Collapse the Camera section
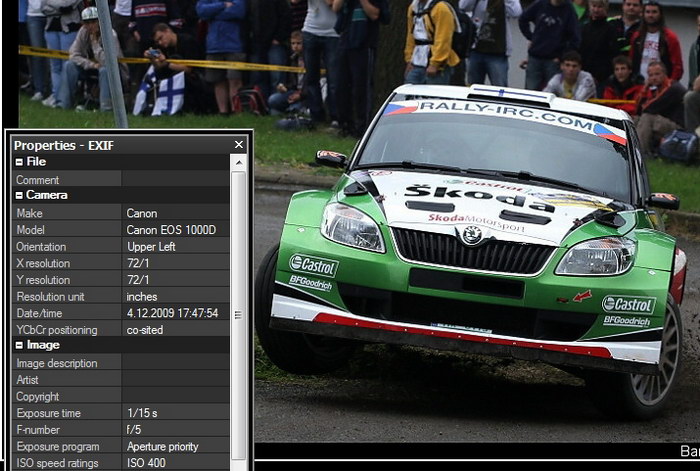Image resolution: width=700 pixels, height=471 pixels. [19, 195]
